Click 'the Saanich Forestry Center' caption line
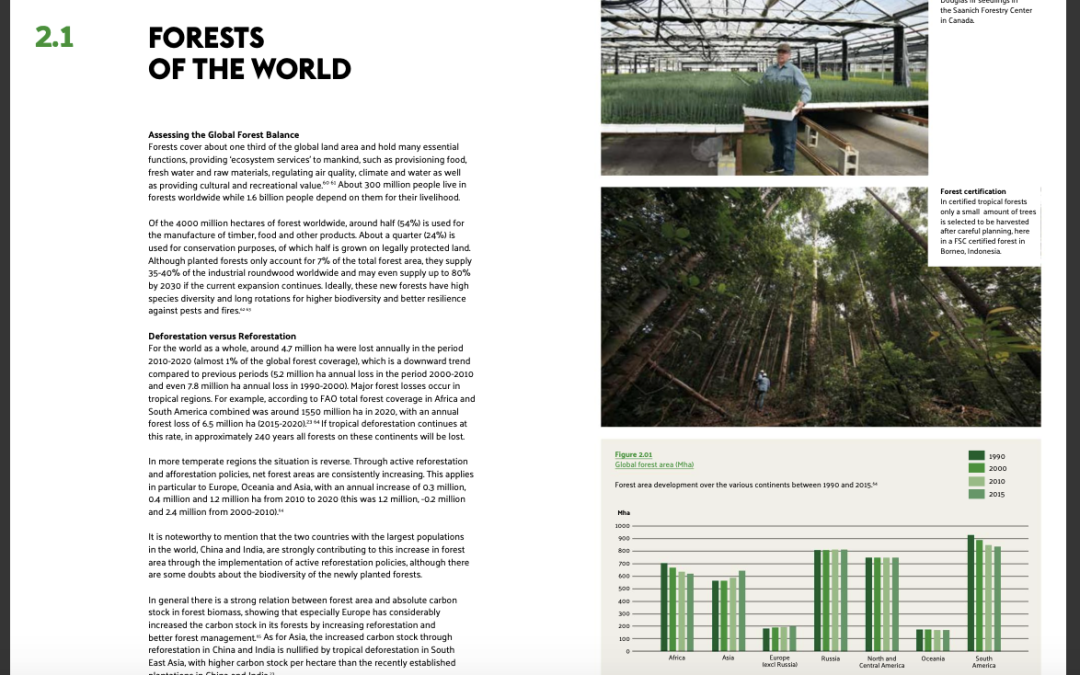The image size is (1080, 675). (x=986, y=10)
